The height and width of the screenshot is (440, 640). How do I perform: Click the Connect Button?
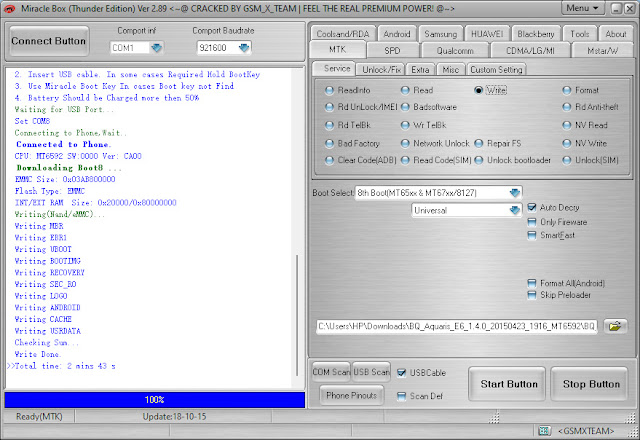click(x=49, y=41)
